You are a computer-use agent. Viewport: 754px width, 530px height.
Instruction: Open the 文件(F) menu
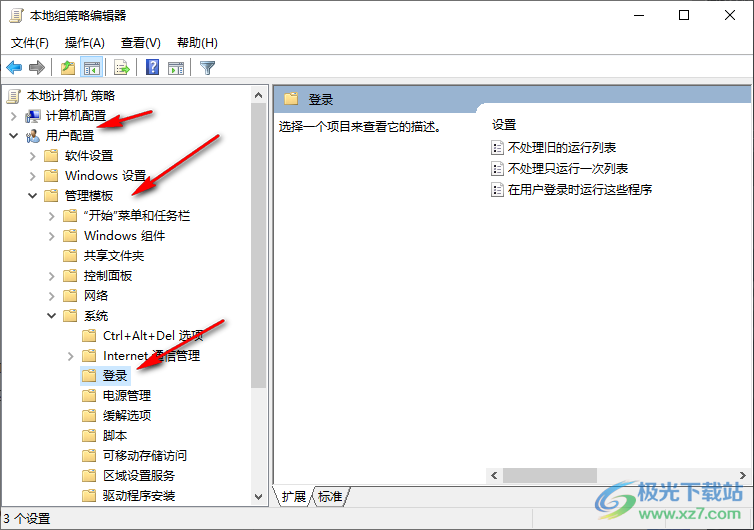[x=30, y=43]
